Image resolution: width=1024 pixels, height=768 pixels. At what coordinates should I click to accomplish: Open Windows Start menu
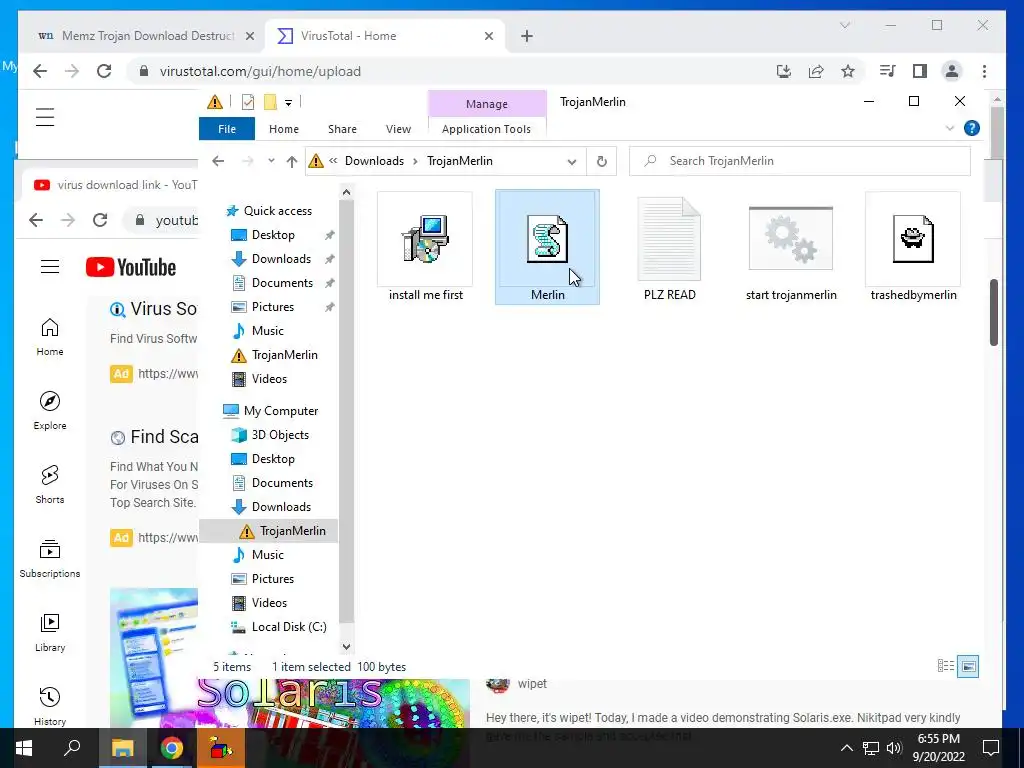[24, 748]
